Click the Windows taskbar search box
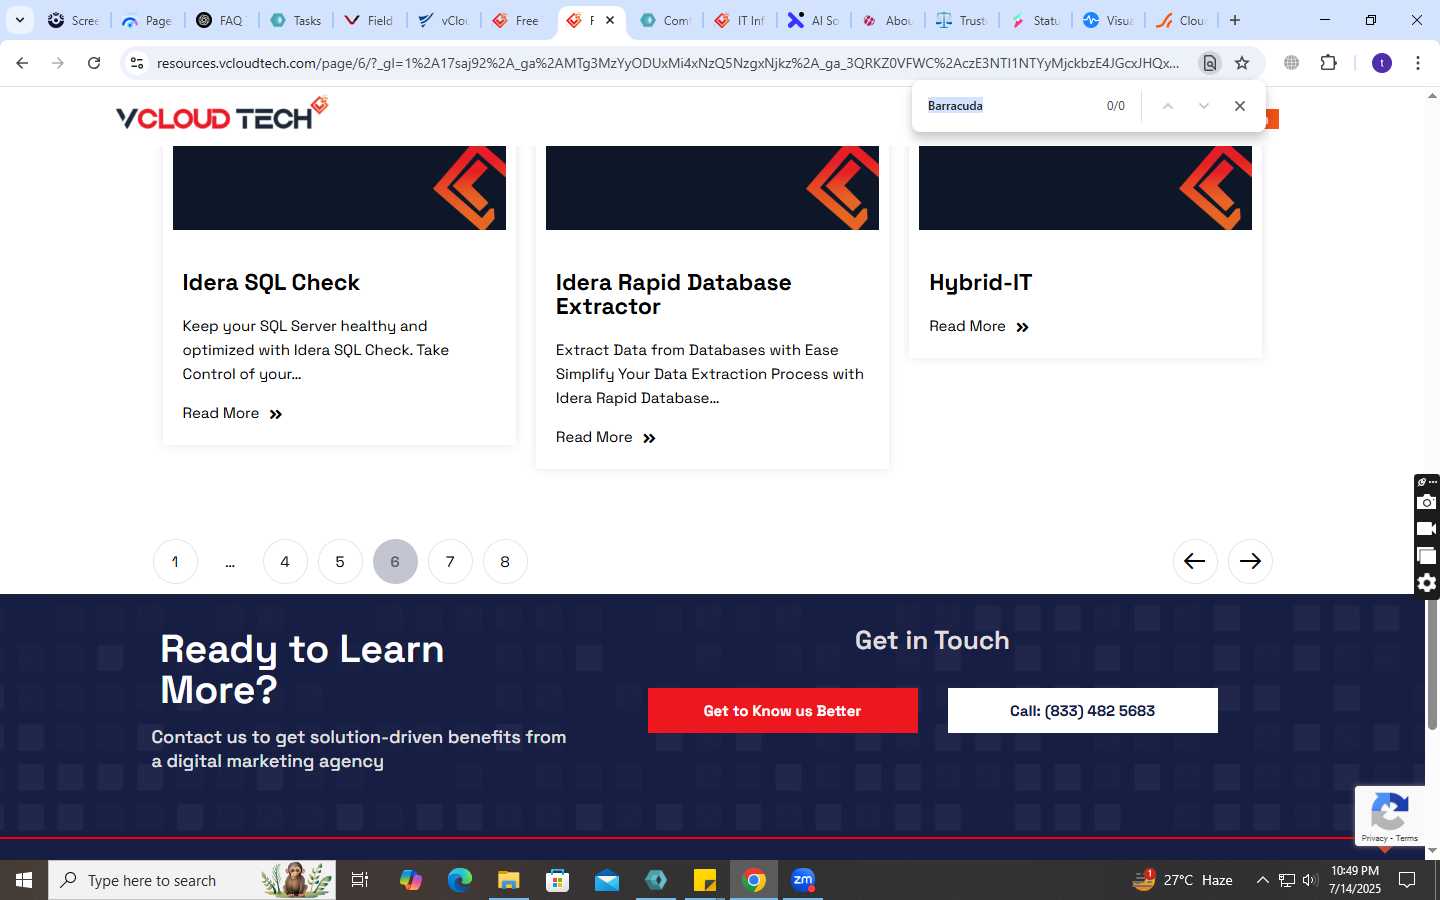Image resolution: width=1440 pixels, height=900 pixels. coord(192,880)
